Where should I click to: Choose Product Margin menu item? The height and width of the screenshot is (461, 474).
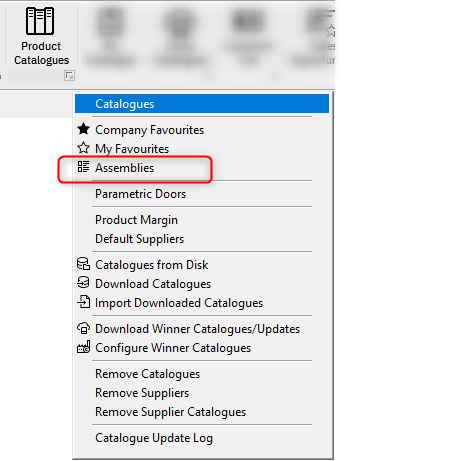pos(136,220)
